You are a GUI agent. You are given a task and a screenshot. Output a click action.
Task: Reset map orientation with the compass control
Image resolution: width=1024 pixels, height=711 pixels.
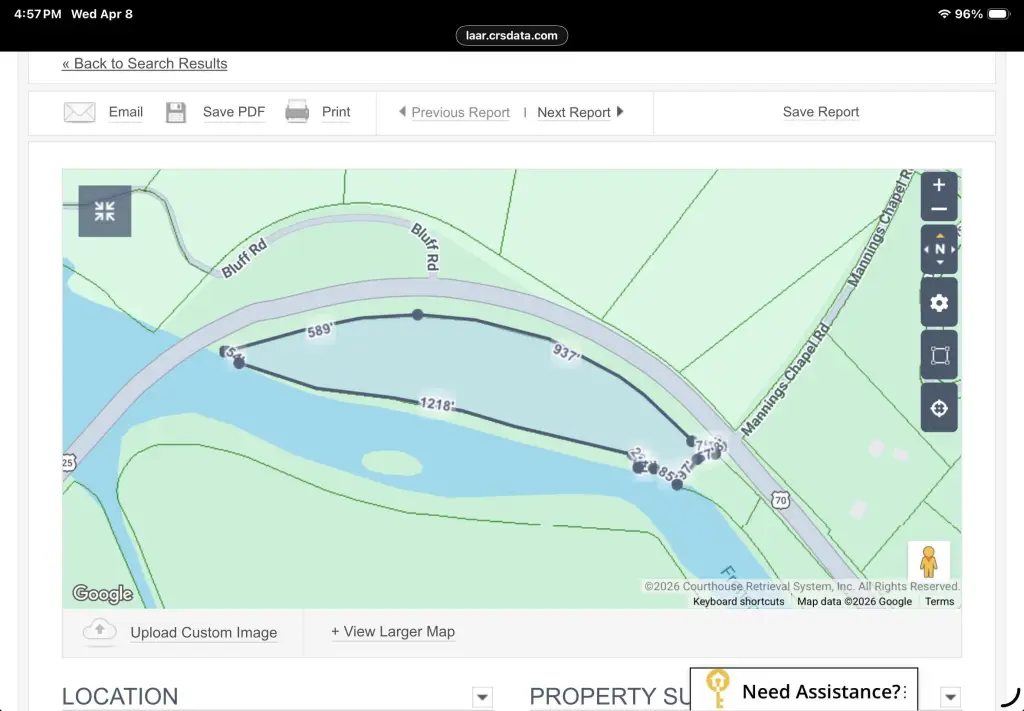tap(939, 249)
